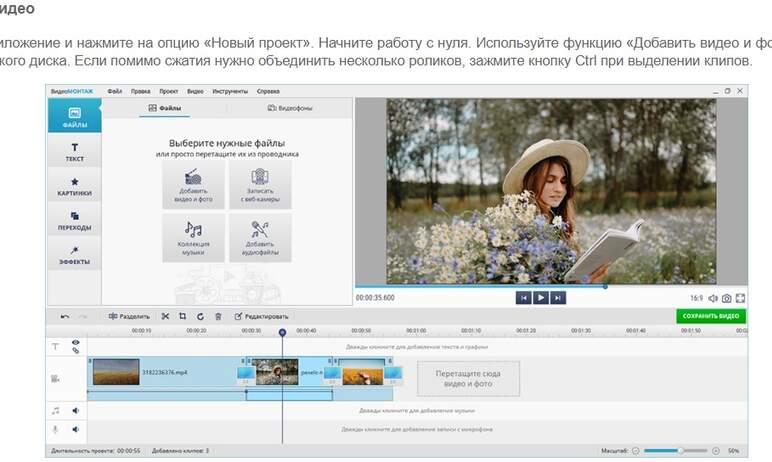
Task: Click the 50% scale value
Action: point(734,451)
